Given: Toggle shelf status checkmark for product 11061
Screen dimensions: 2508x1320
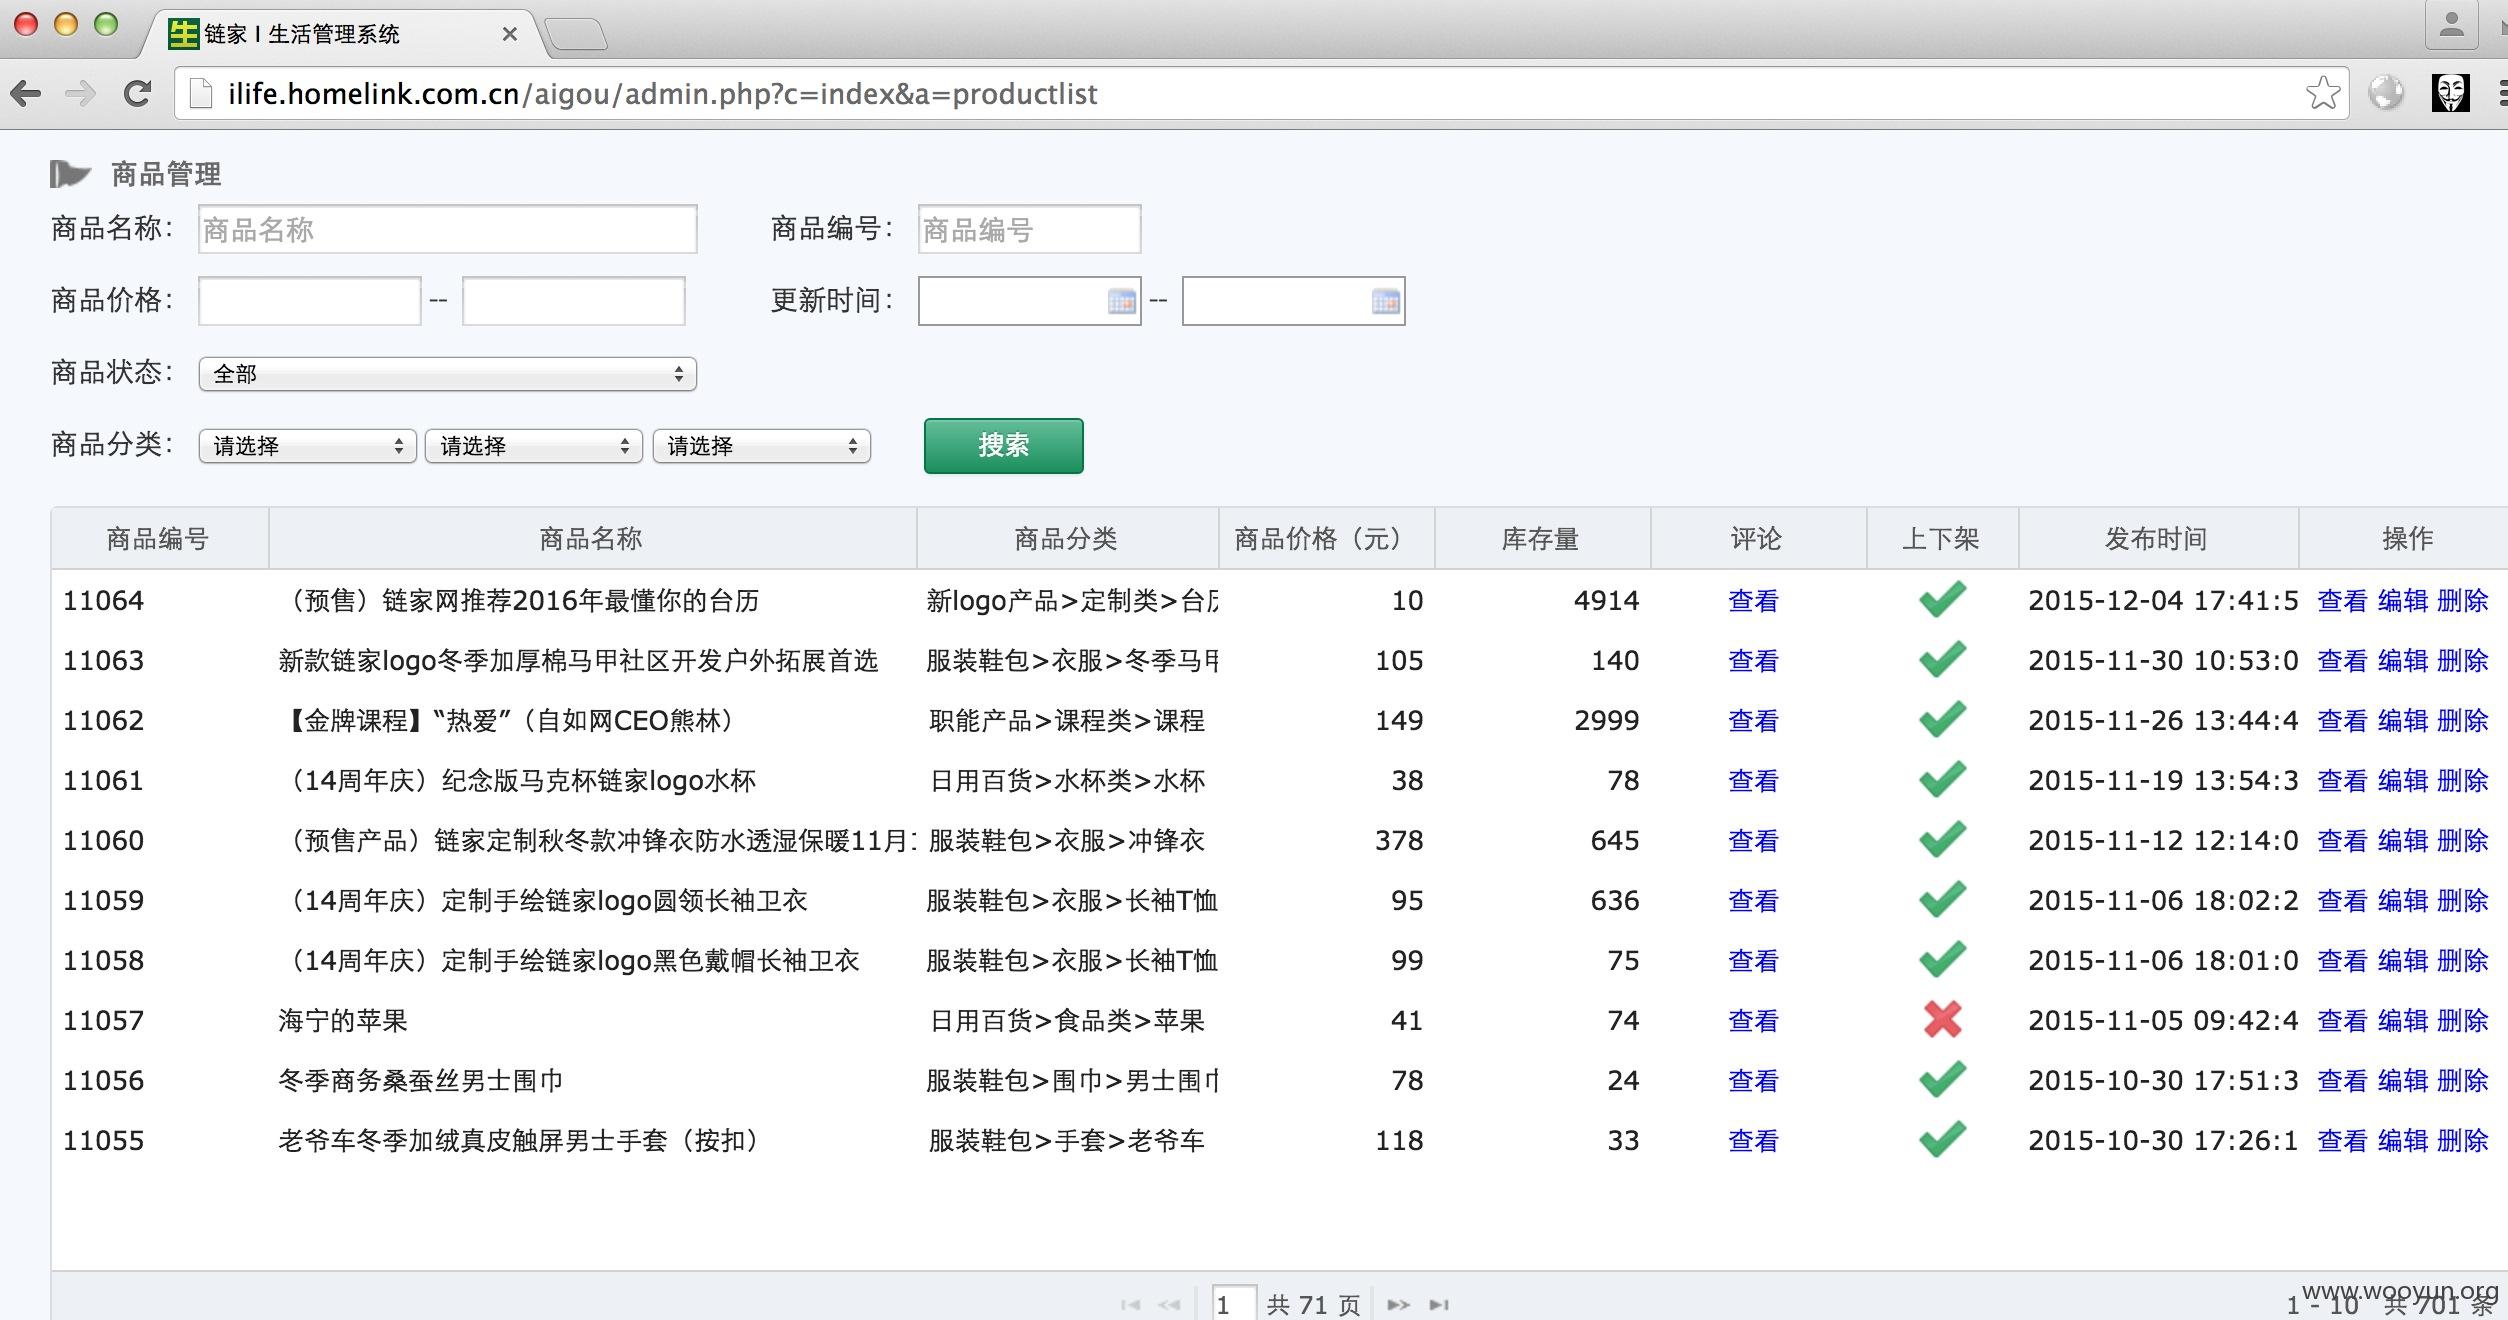Looking at the screenshot, I should click(1942, 780).
